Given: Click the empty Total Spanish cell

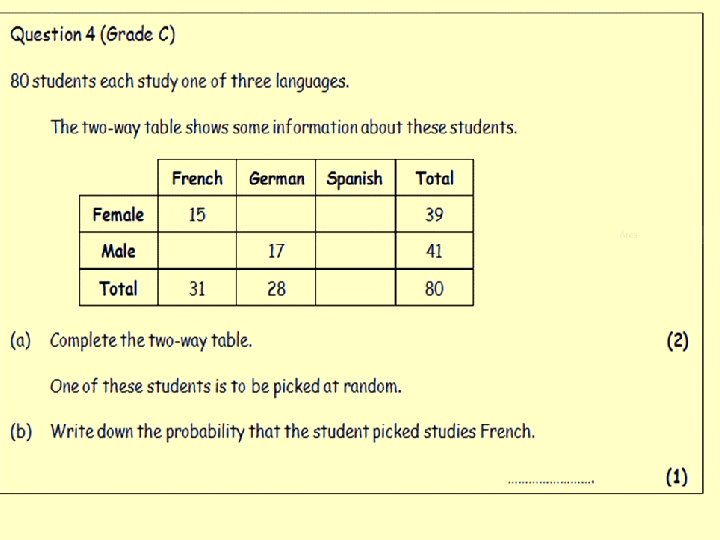Looking at the screenshot, I should click(x=355, y=288).
